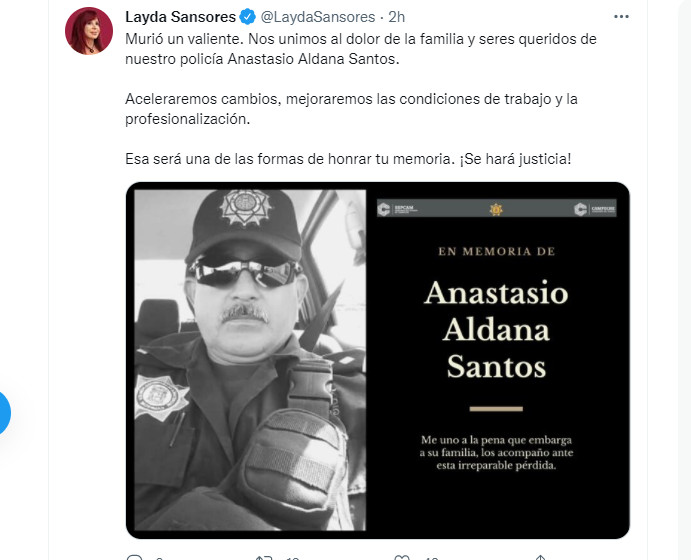Click the retweet arrows icon
The width and height of the screenshot is (691, 560).
click(x=264, y=557)
